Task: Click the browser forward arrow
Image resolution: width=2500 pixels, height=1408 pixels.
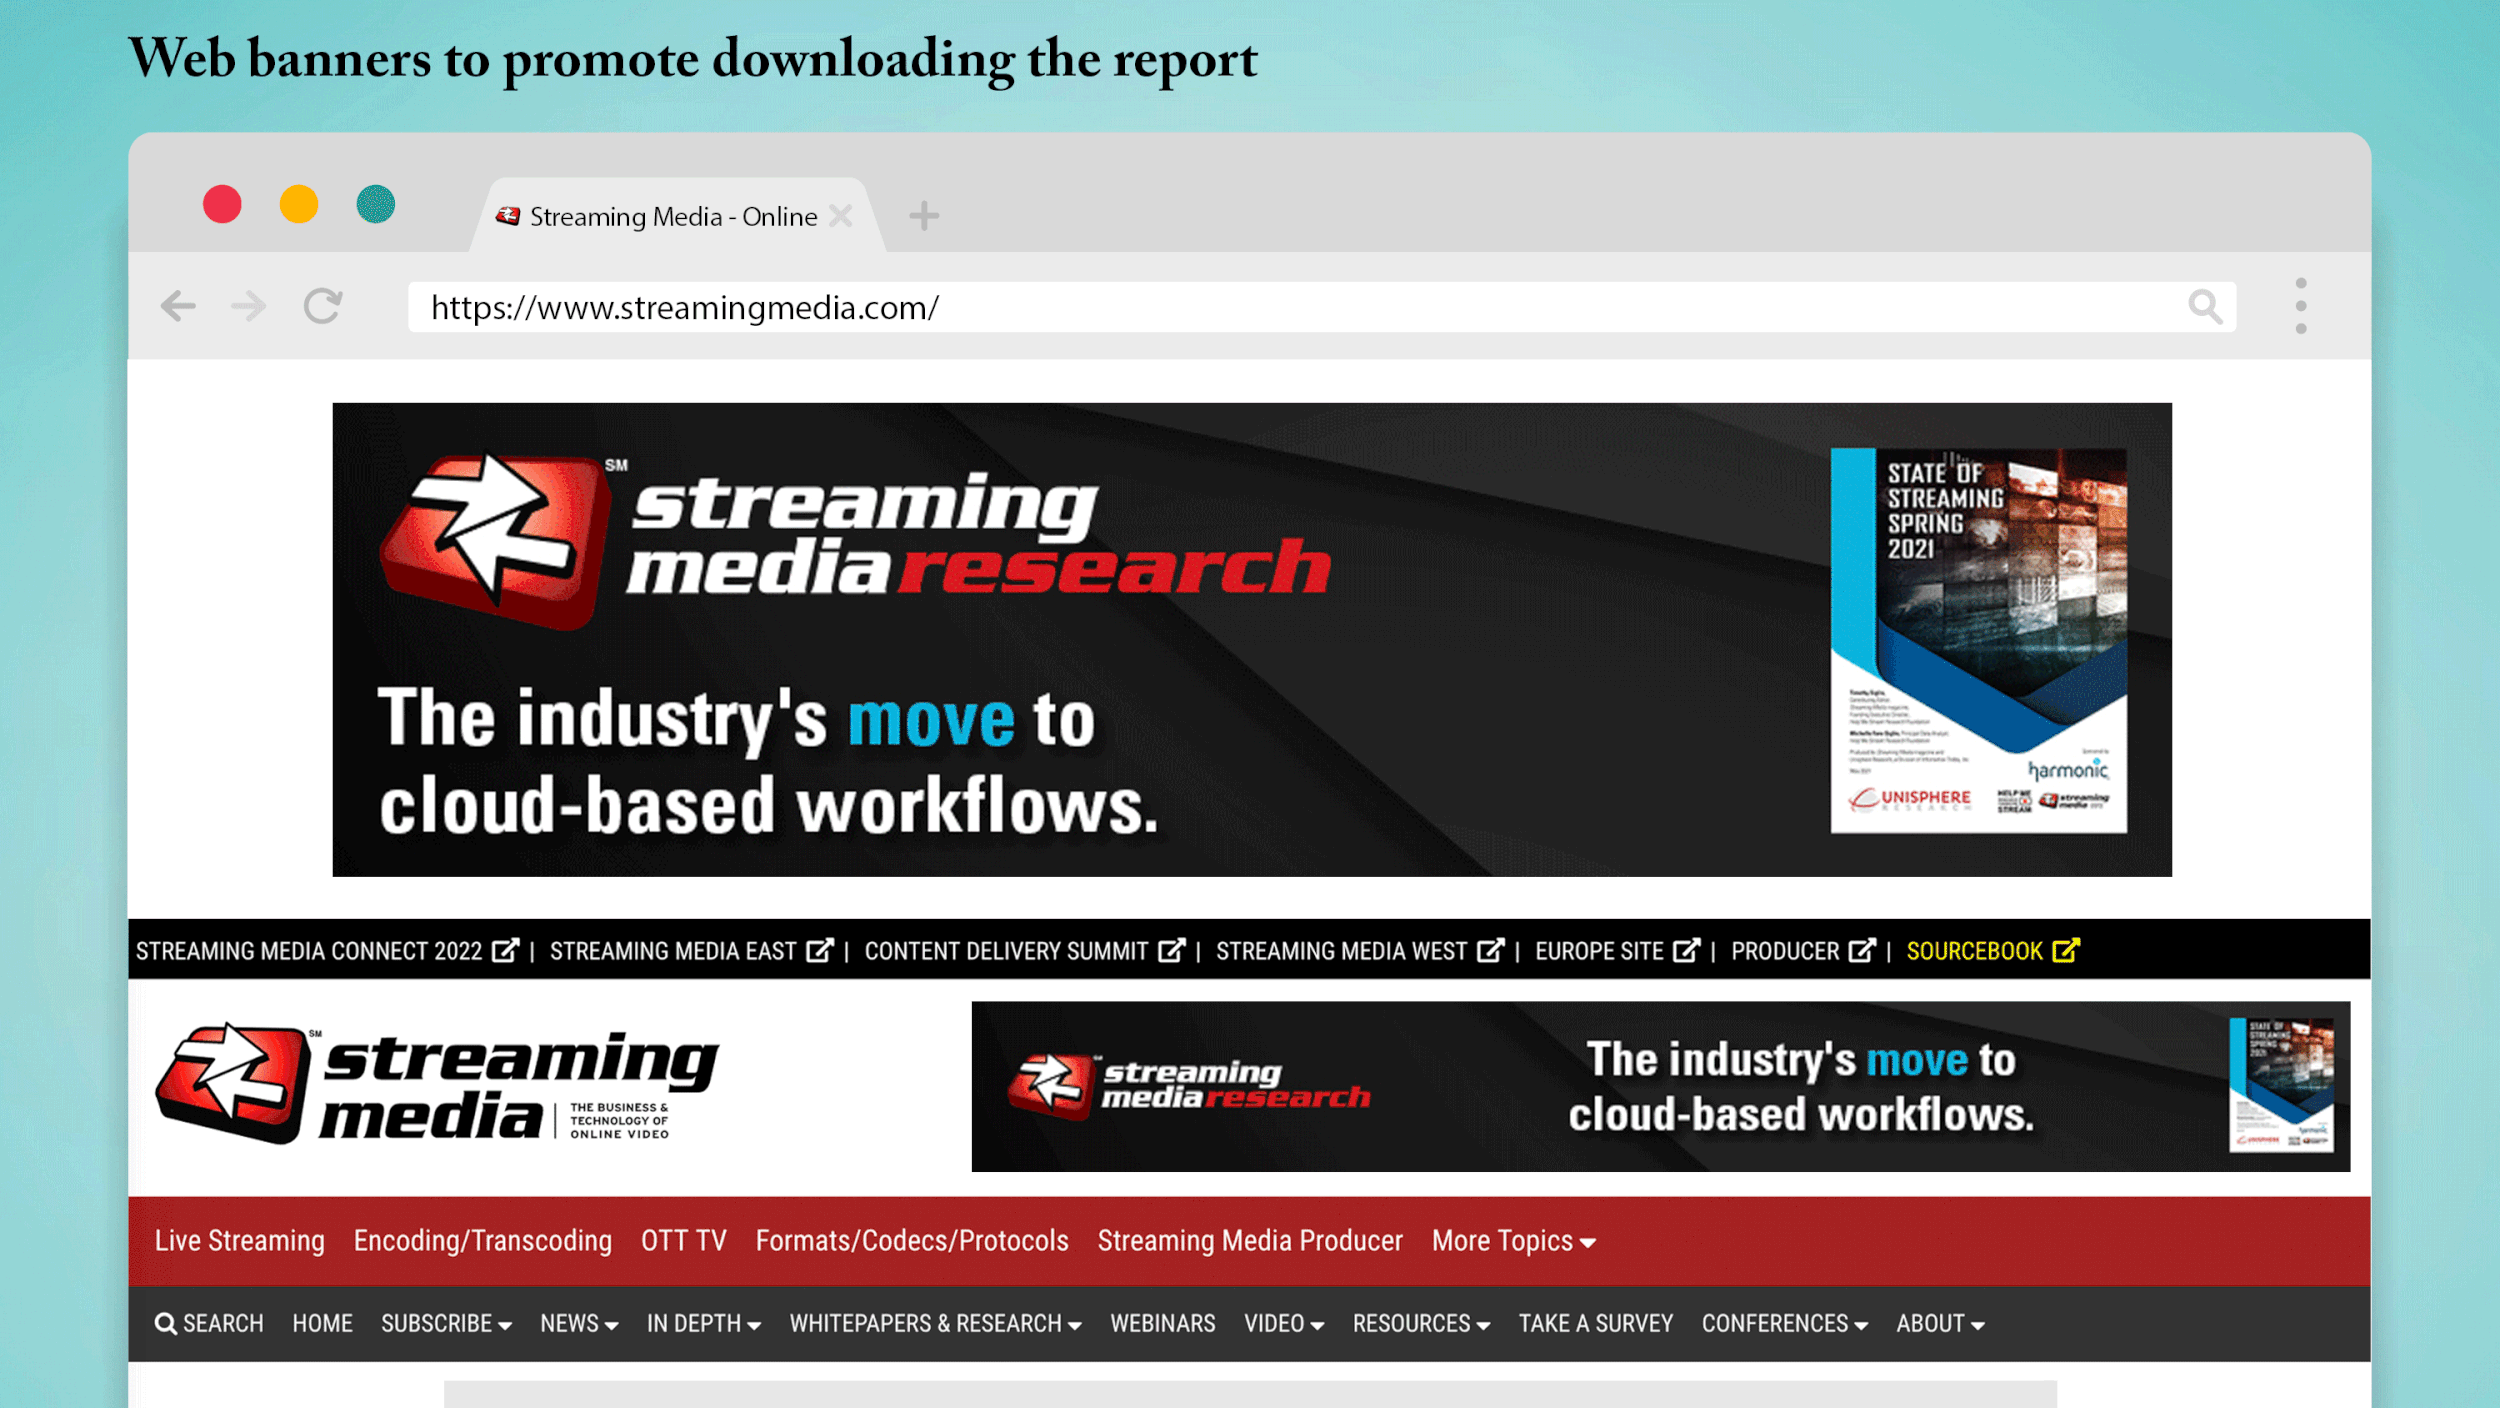Action: 248,306
